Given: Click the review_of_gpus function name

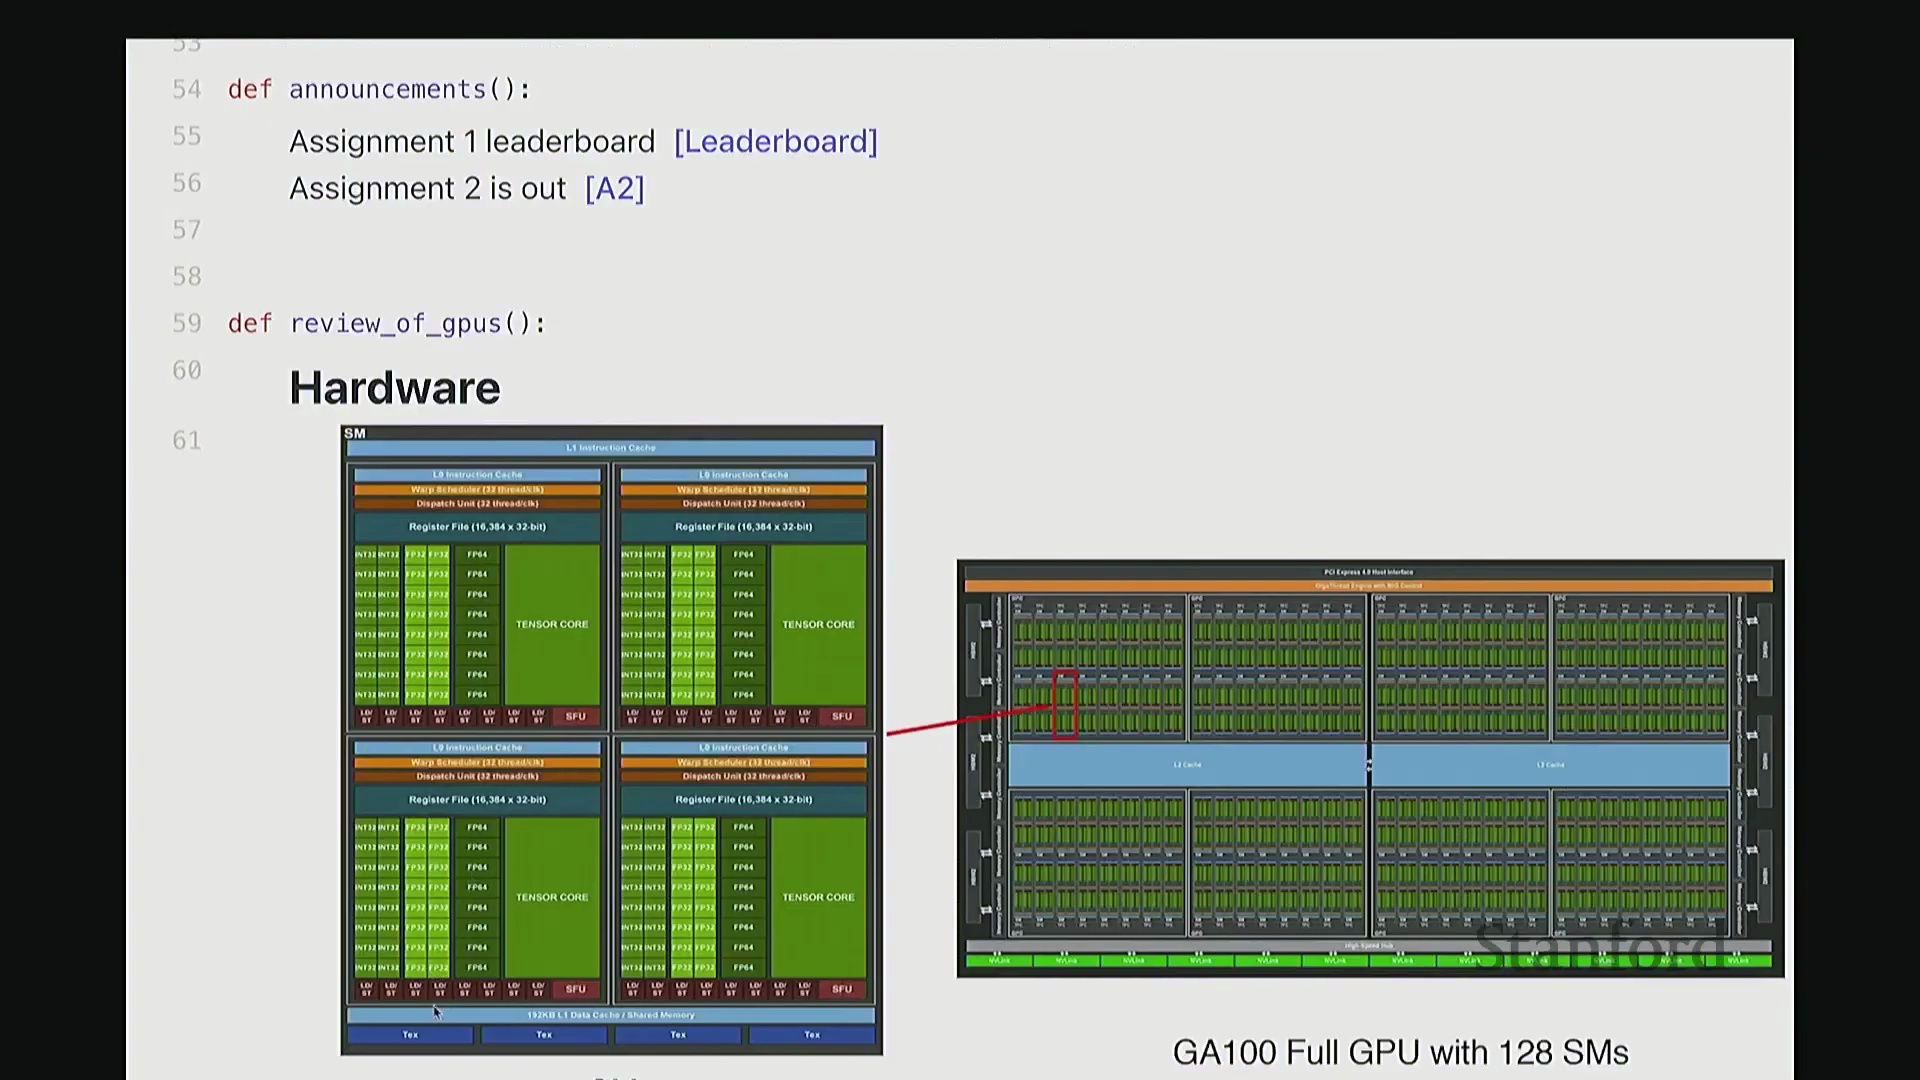Looking at the screenshot, I should point(395,324).
